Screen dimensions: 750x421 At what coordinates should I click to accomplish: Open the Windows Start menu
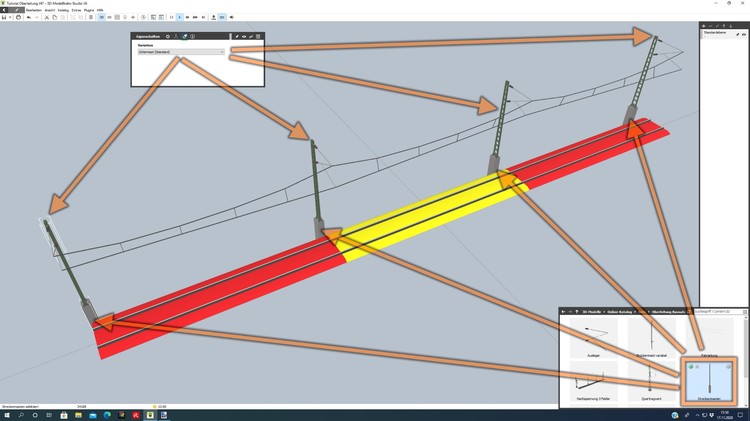point(7,415)
